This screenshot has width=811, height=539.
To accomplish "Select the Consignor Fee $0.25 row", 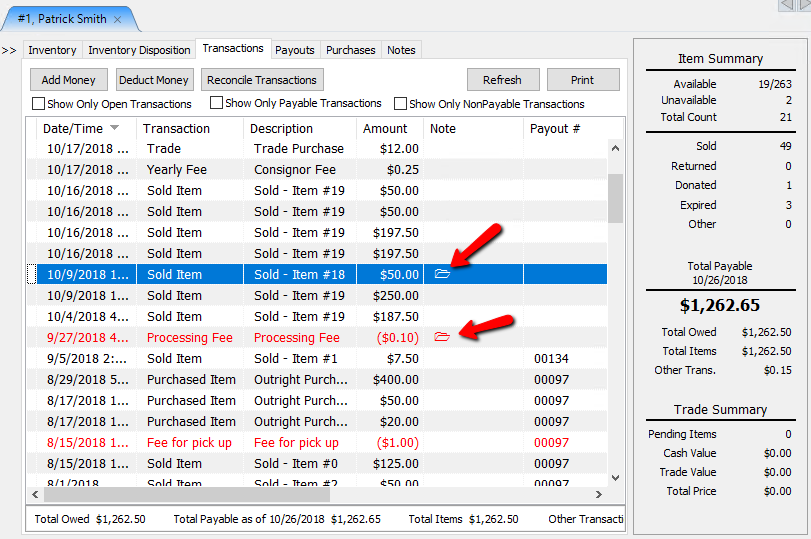I will 317,170.
